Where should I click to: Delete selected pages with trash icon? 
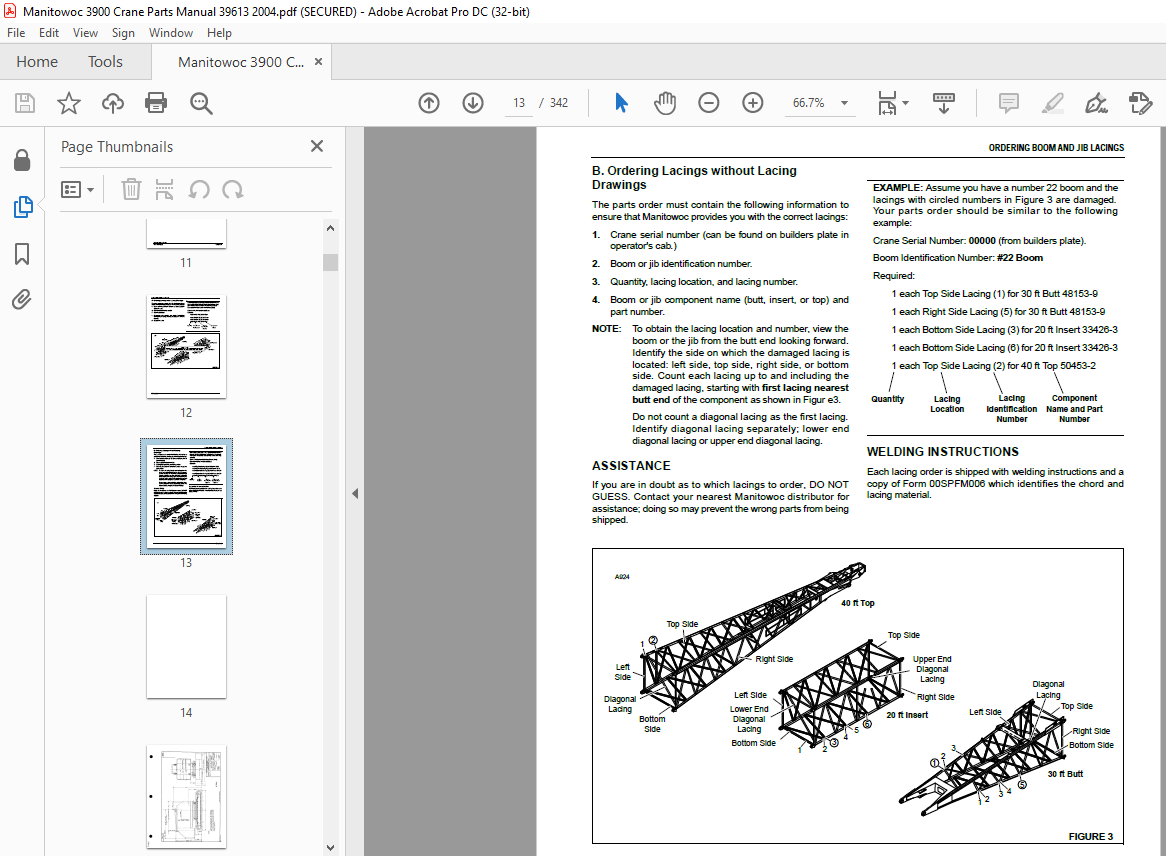coord(131,190)
